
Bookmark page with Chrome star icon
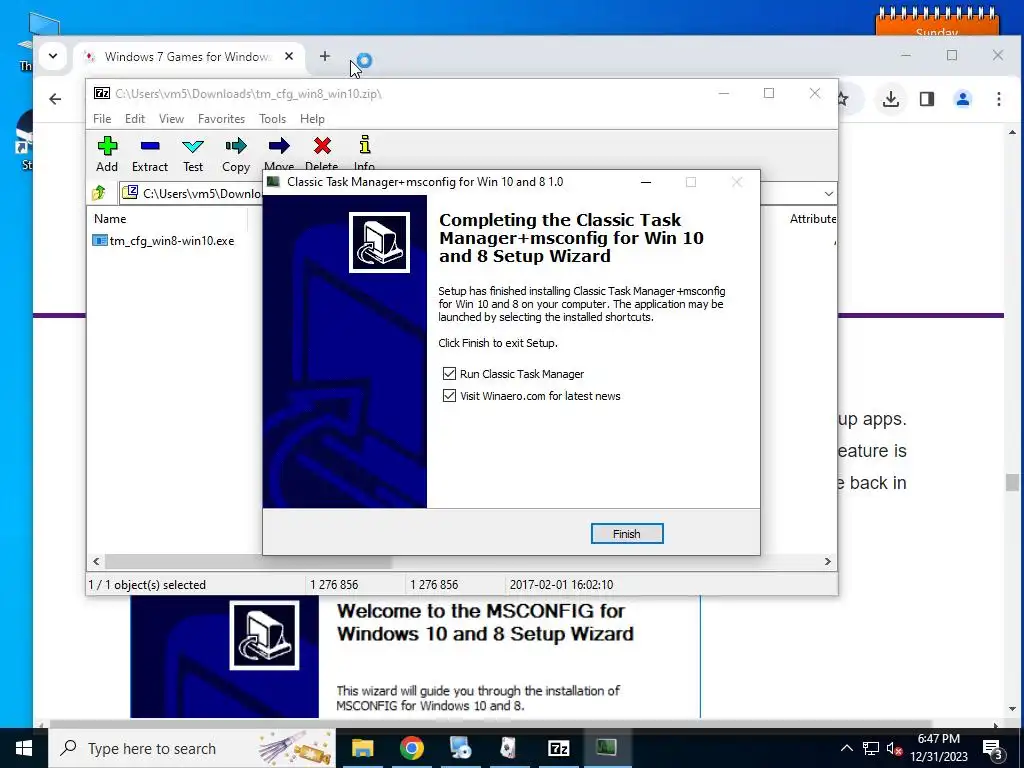(x=842, y=99)
